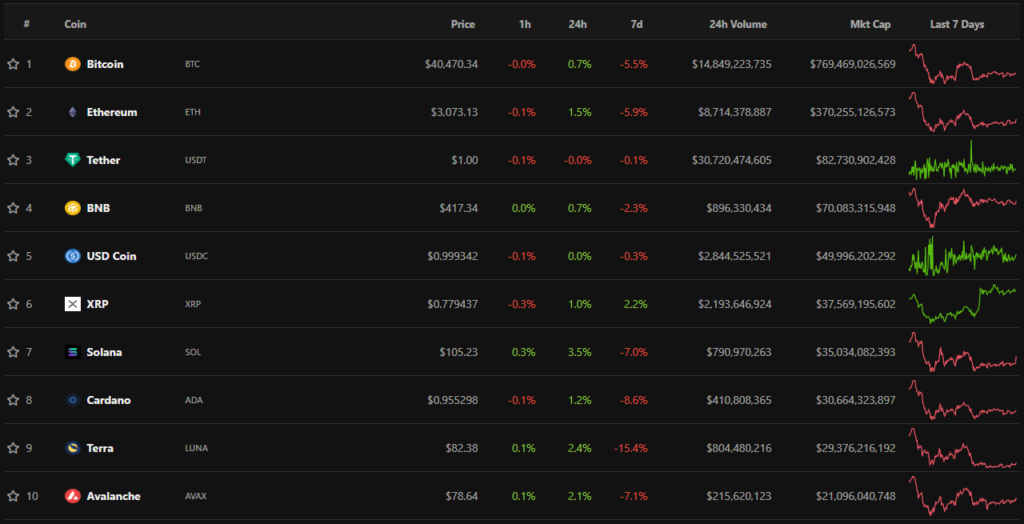The width and height of the screenshot is (1024, 524).
Task: Click Terra's -15.4% seven-day change
Action: tap(631, 448)
